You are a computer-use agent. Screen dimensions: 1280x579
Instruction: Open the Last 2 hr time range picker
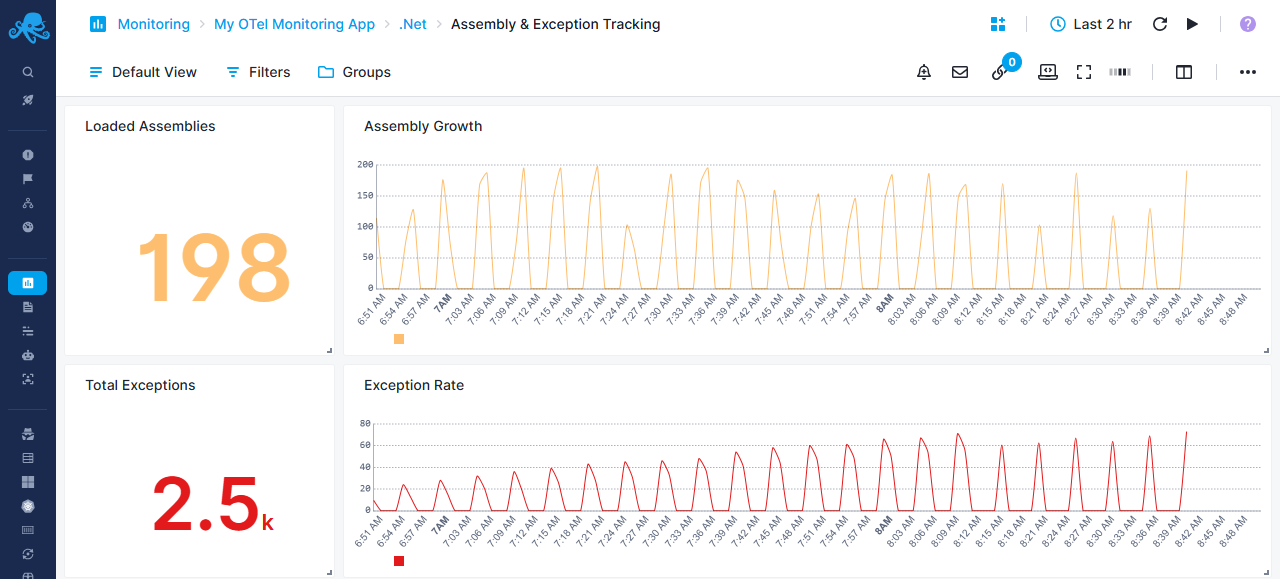(x=1090, y=23)
